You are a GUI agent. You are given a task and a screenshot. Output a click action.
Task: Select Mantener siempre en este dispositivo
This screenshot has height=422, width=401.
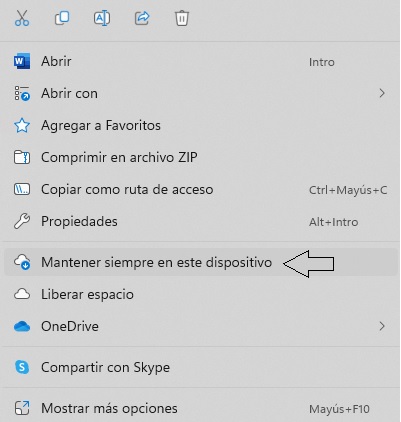200,262
